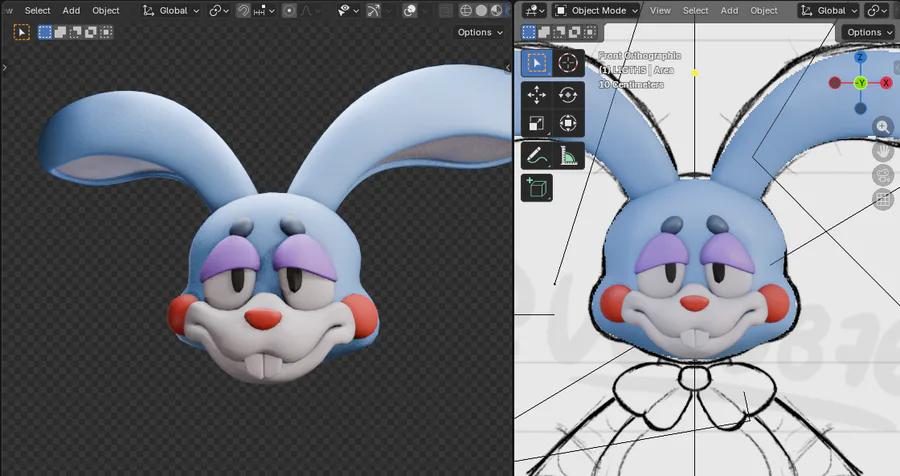Open proportional falloff dropdown in left viewport
Viewport: 900px width, 476px height.
coord(310,10)
